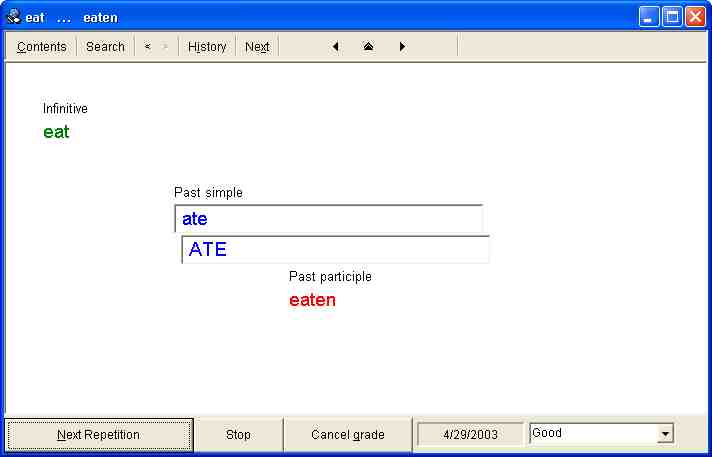
Task: Open the Search toolbar item
Action: [105, 47]
